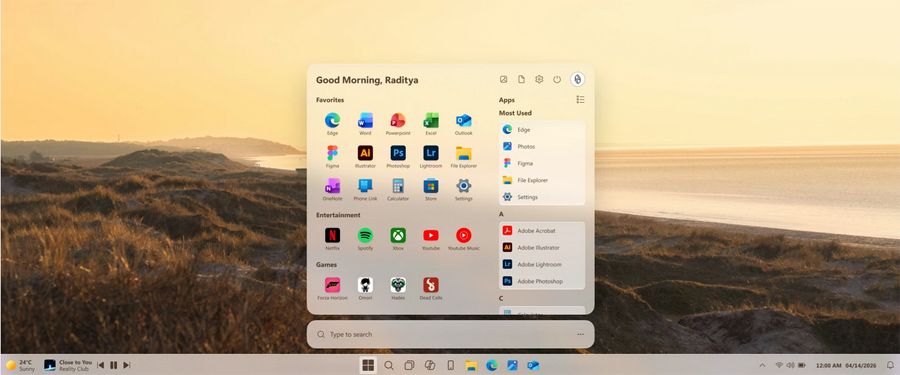900x375 pixels.
Task: Open Outlook from the taskbar
Action: click(533, 365)
